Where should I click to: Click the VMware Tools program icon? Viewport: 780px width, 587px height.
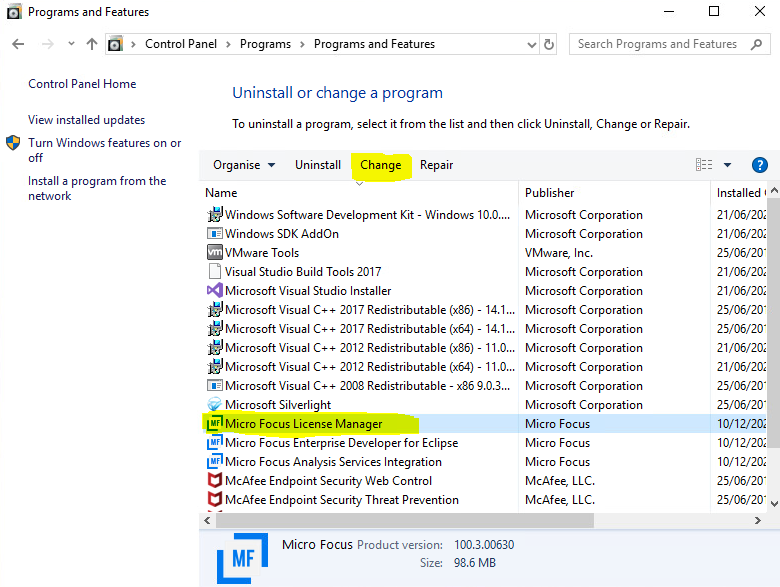tap(214, 253)
